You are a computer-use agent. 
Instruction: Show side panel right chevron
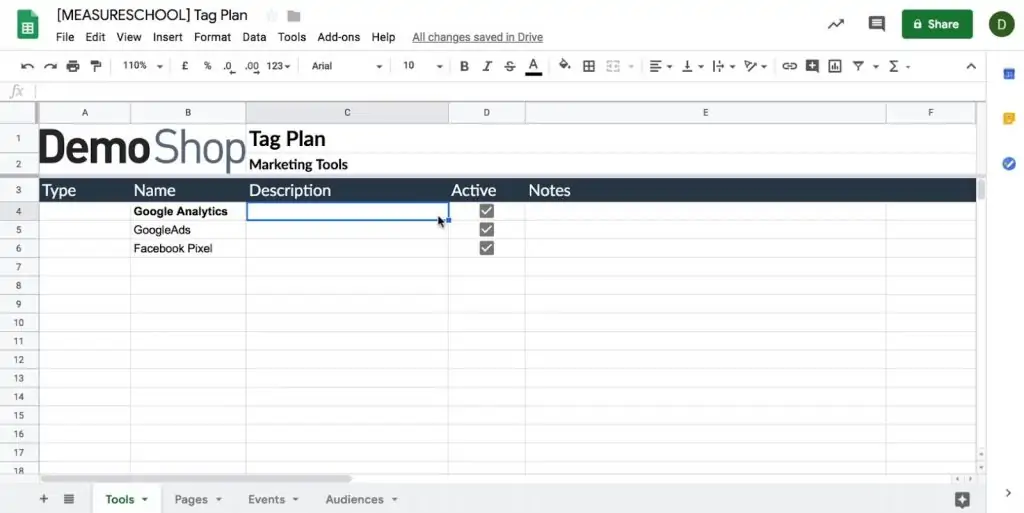1008,493
